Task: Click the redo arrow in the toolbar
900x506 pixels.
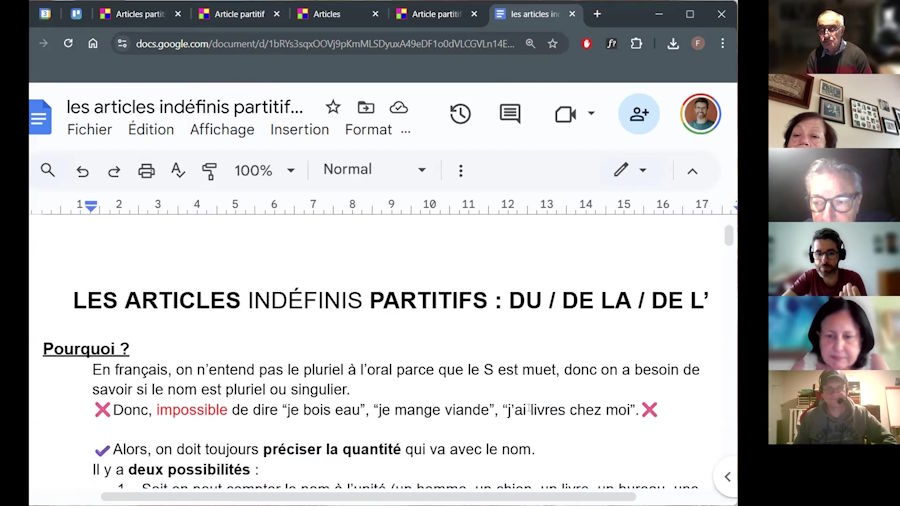Action: 114,171
